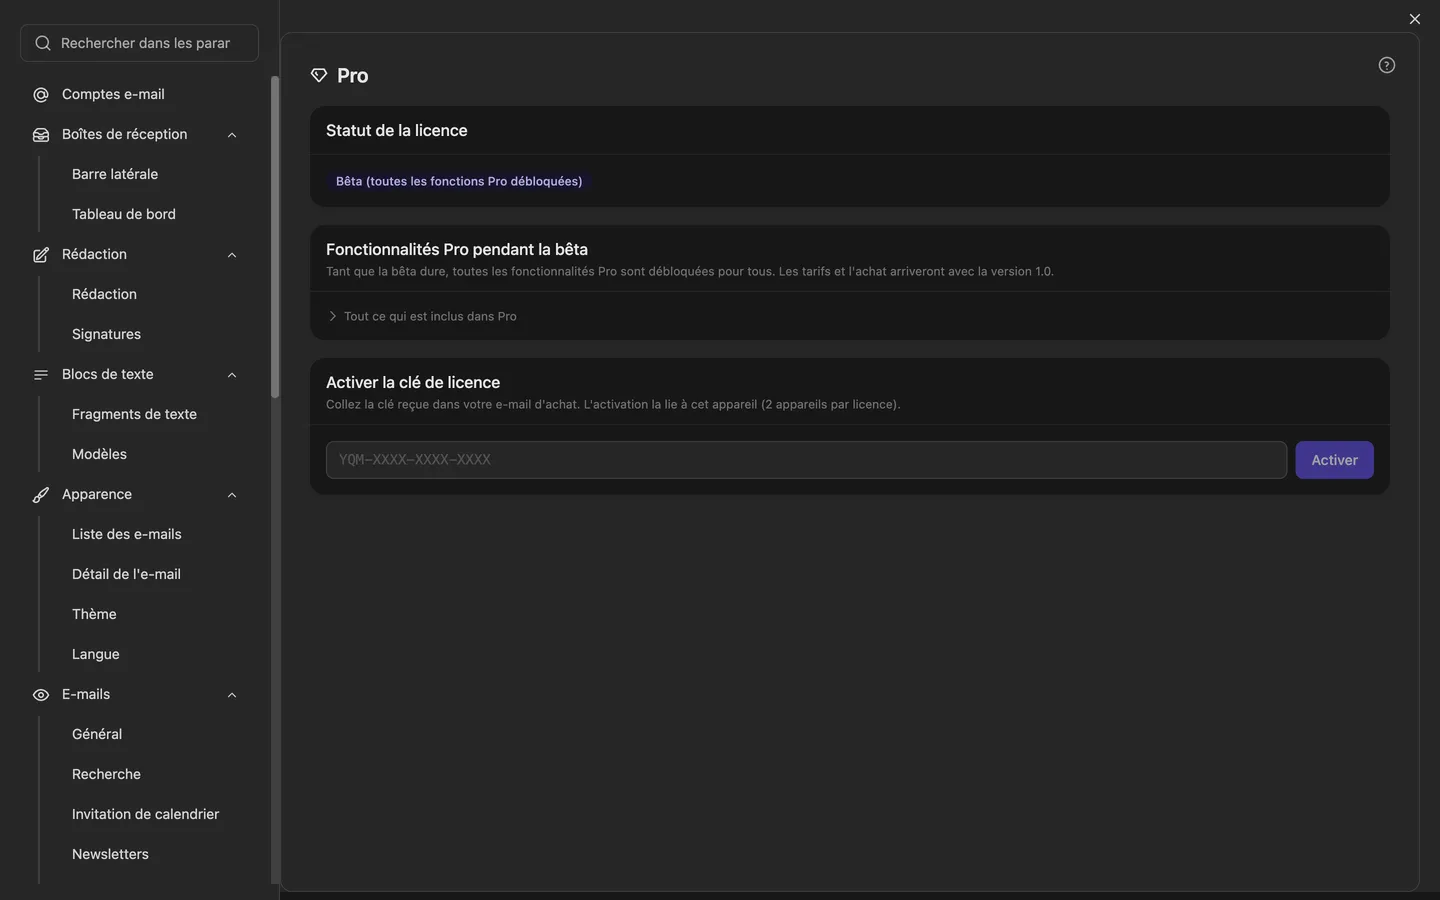The width and height of the screenshot is (1440, 900).
Task: Click the Blocs de texte lines icon
Action: pyautogui.click(x=41, y=375)
